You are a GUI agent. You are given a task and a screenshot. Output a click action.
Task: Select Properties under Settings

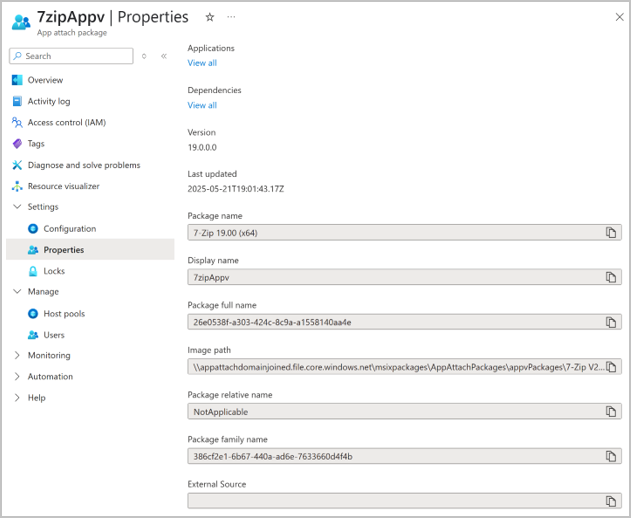pos(90,250)
